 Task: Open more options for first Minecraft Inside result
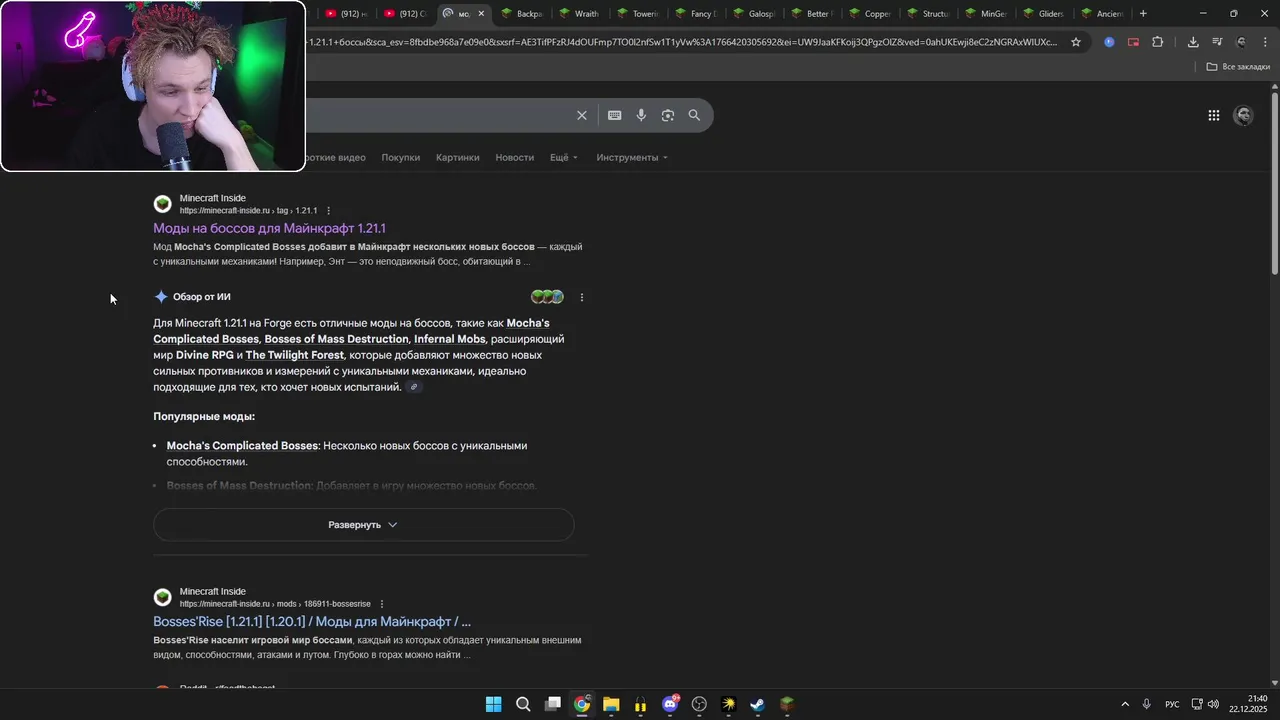[x=328, y=211]
